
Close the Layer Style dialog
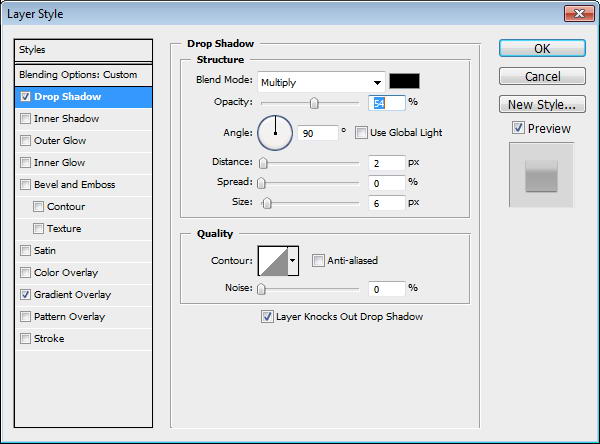click(579, 14)
